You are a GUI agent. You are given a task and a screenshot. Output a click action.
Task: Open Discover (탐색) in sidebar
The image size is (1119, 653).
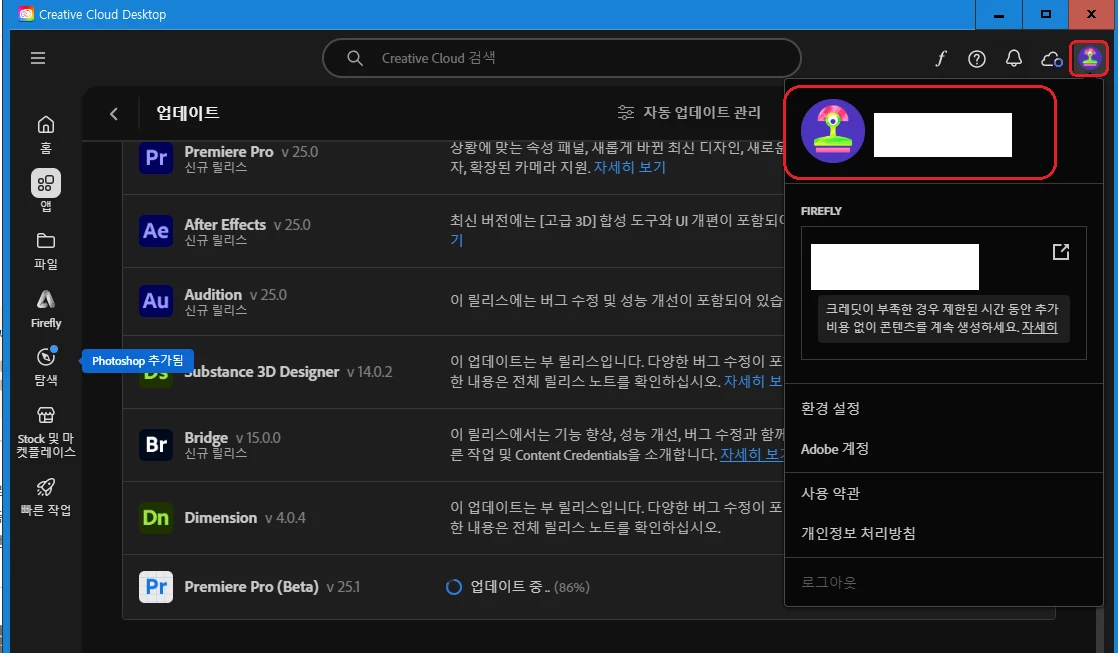pos(46,366)
